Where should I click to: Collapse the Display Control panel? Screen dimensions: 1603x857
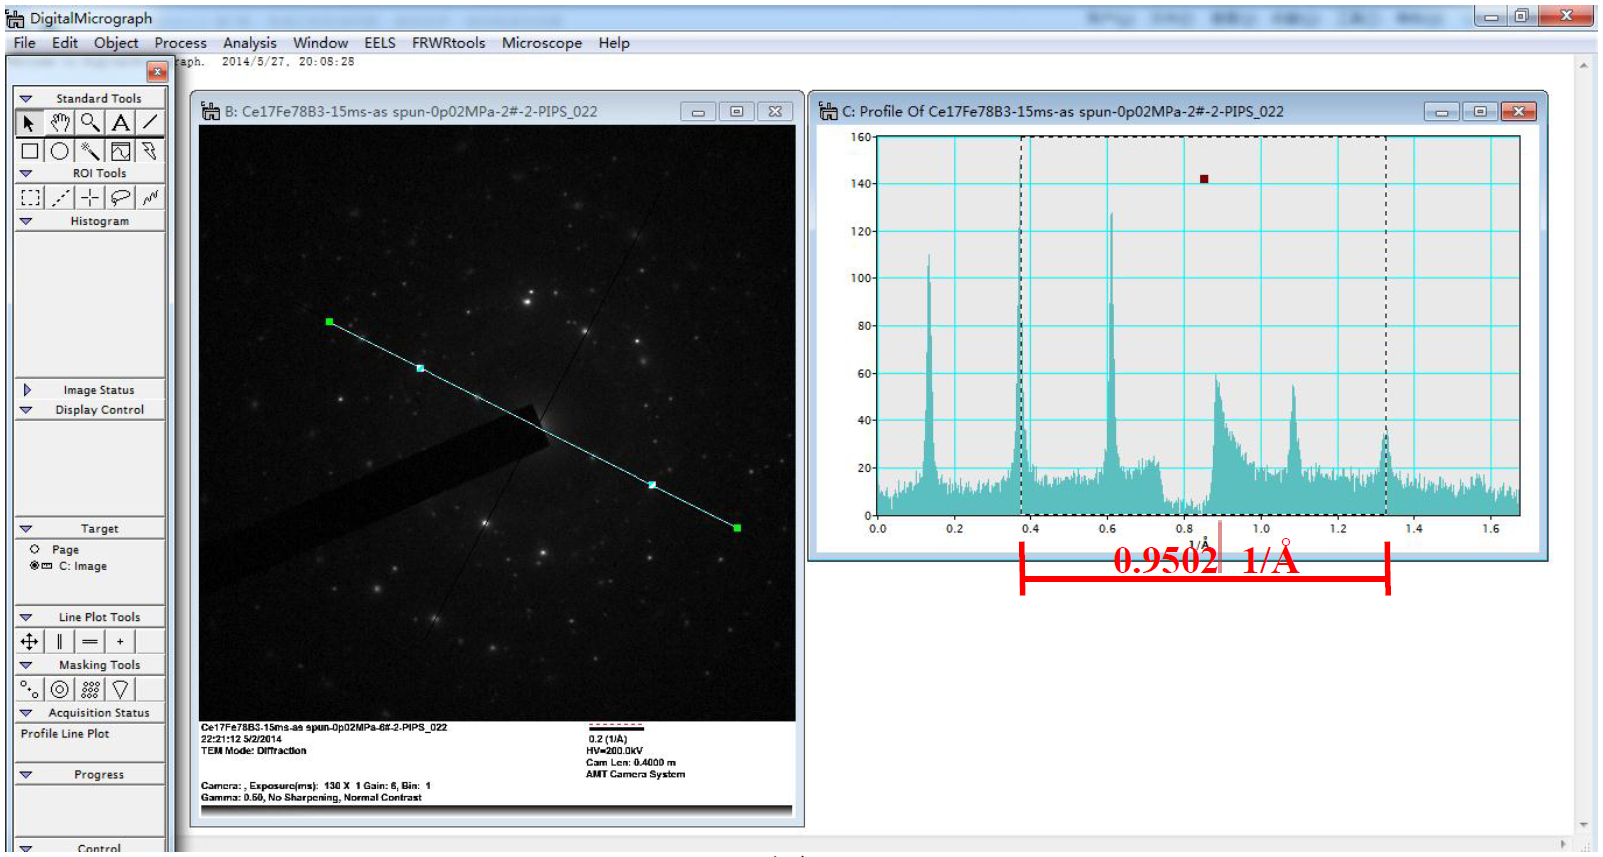26,410
